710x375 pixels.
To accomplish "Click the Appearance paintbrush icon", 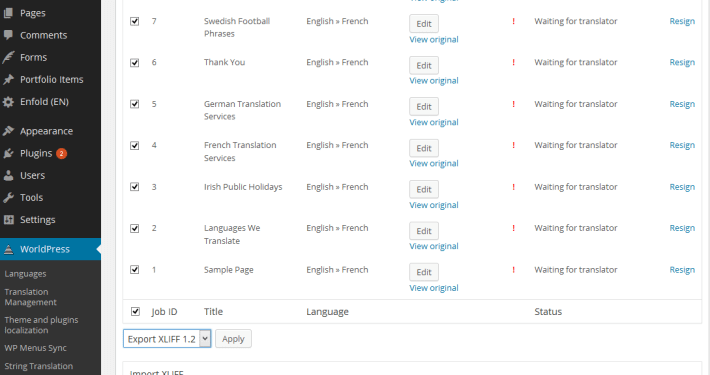I will (8, 131).
